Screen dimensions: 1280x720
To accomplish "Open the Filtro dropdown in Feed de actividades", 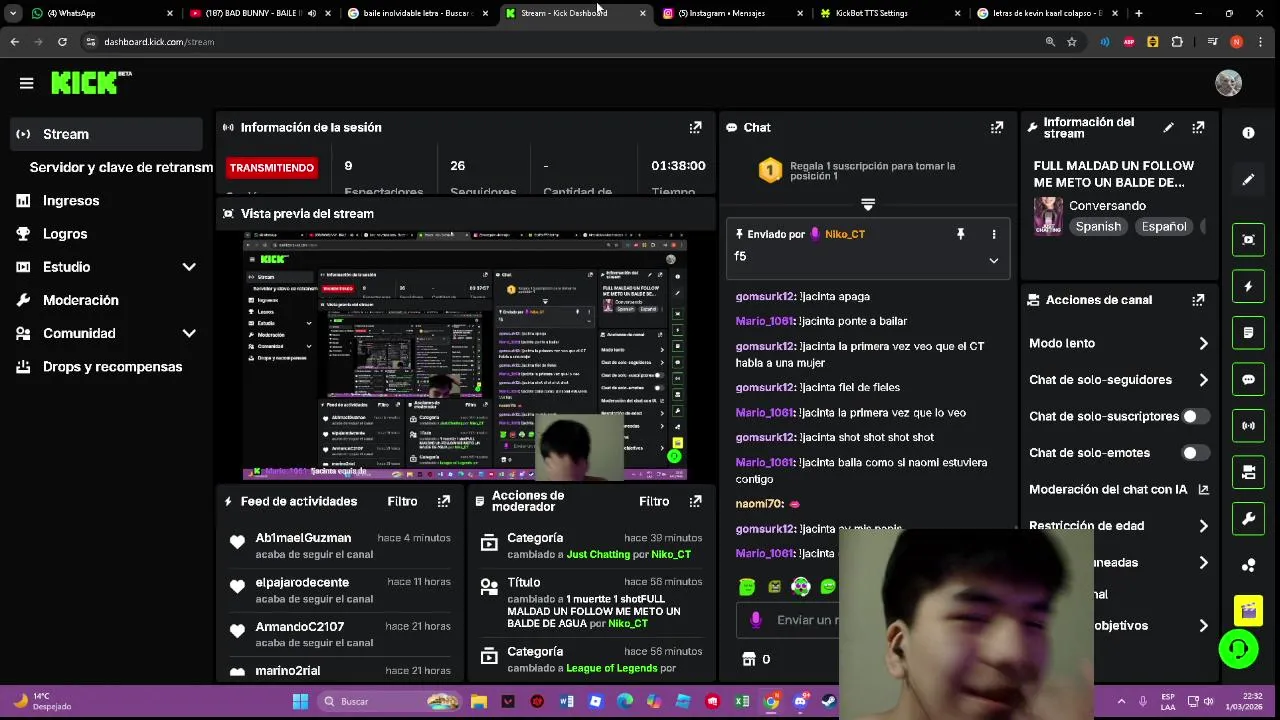I will click(x=402, y=501).
